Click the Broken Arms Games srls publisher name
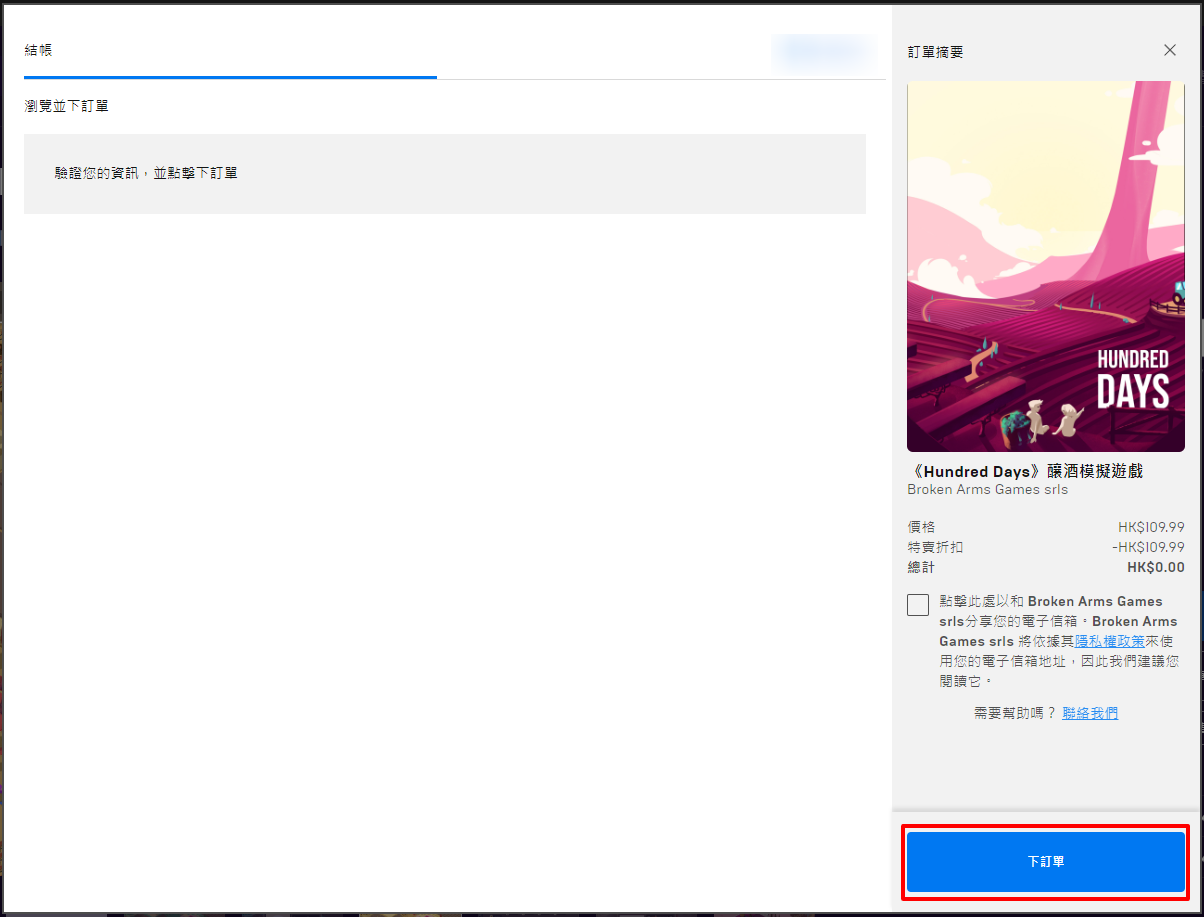 click(987, 490)
